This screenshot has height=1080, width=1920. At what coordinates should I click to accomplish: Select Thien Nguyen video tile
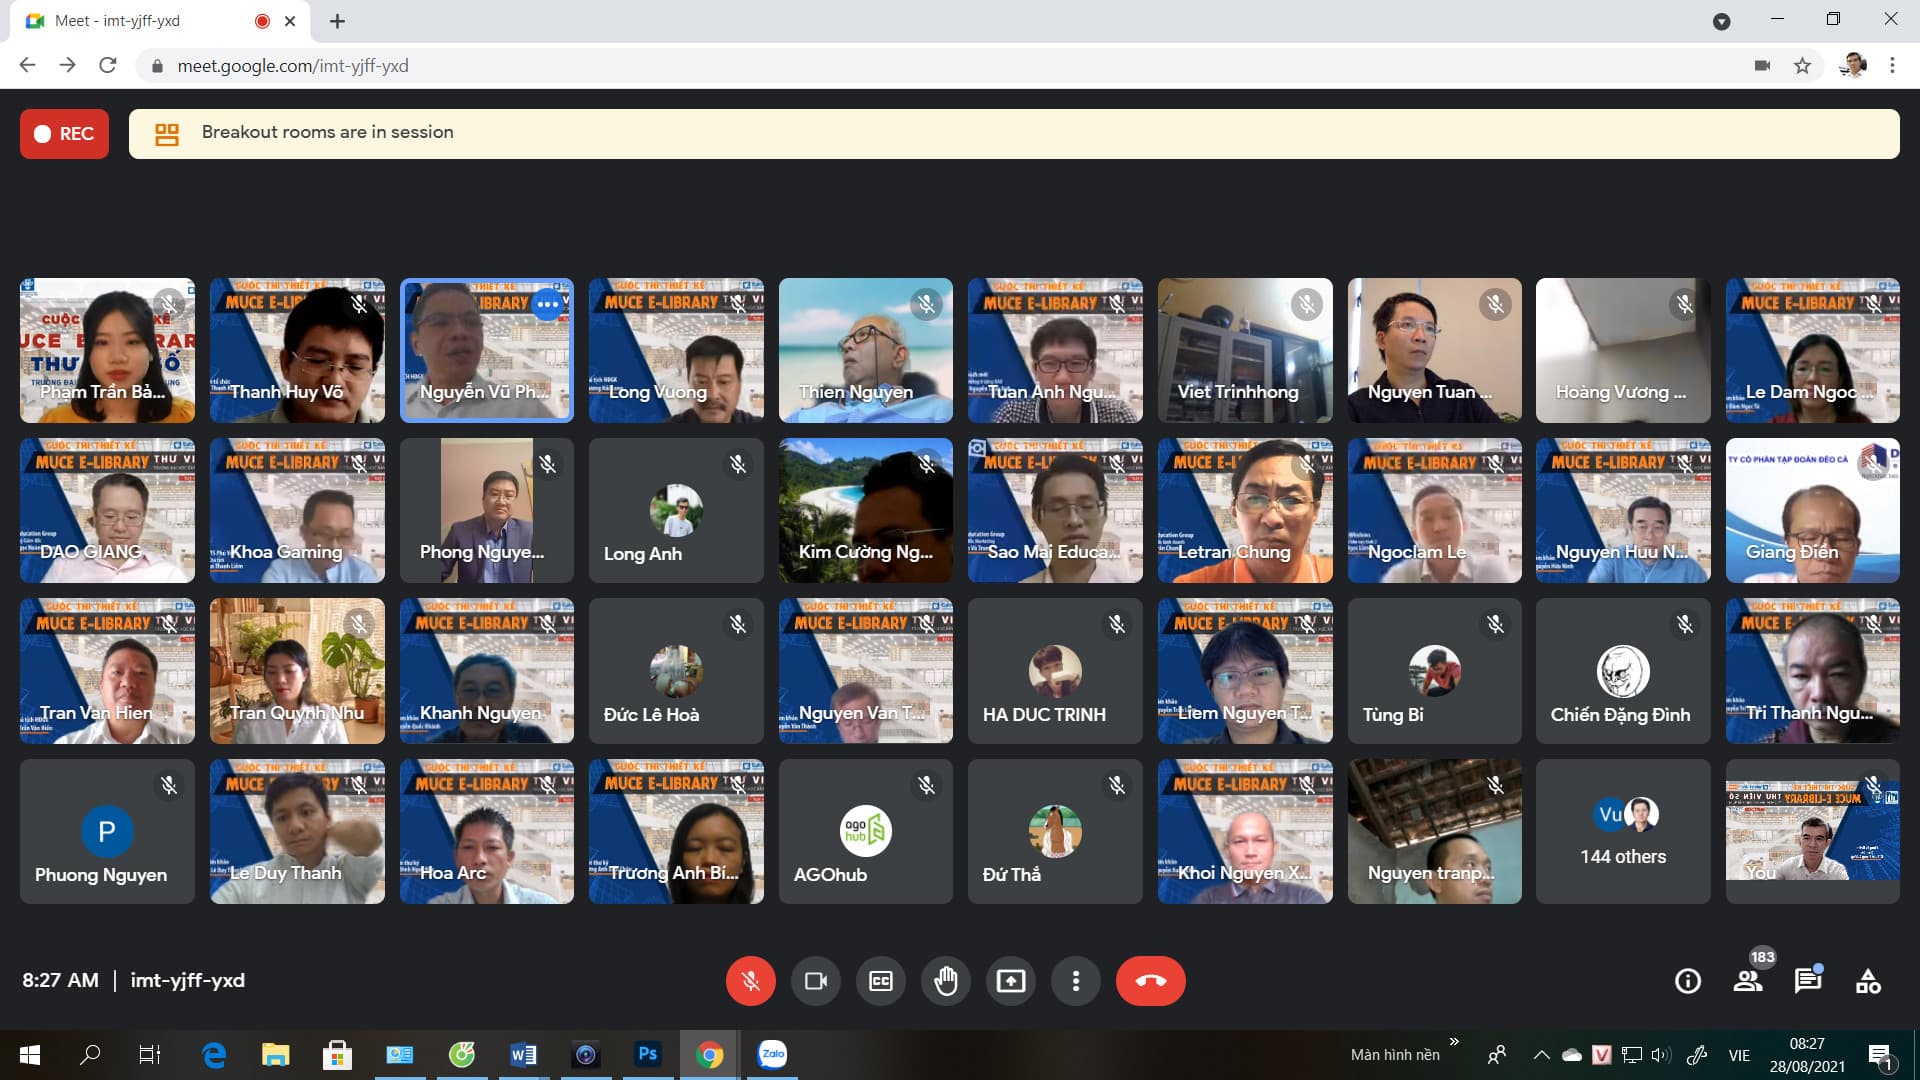click(x=866, y=350)
